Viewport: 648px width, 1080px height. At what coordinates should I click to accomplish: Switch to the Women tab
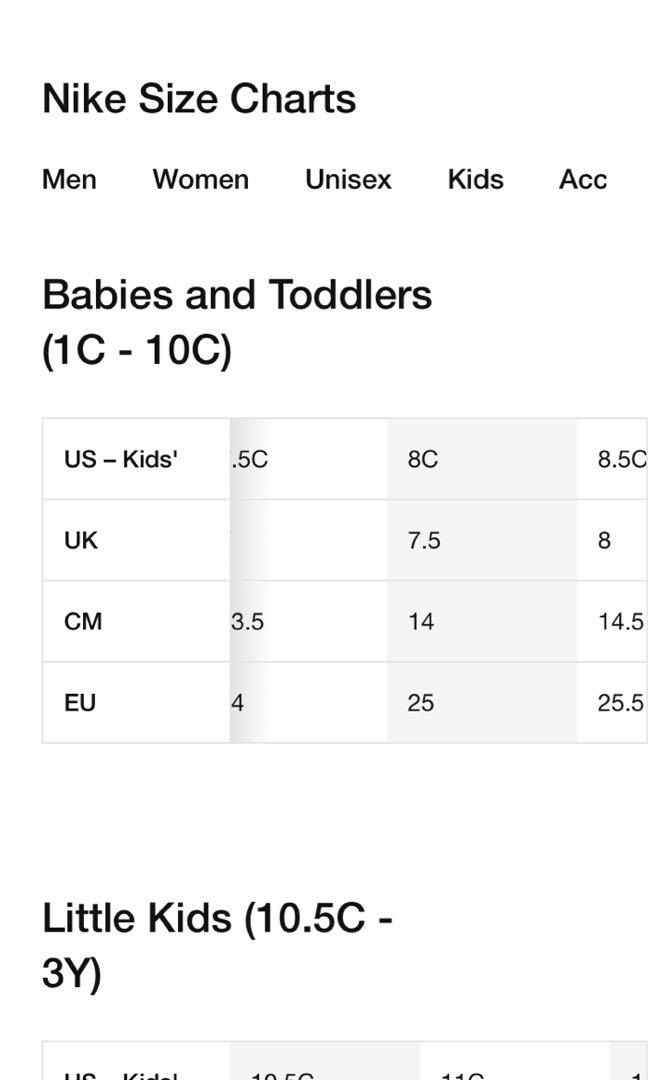[x=200, y=179]
